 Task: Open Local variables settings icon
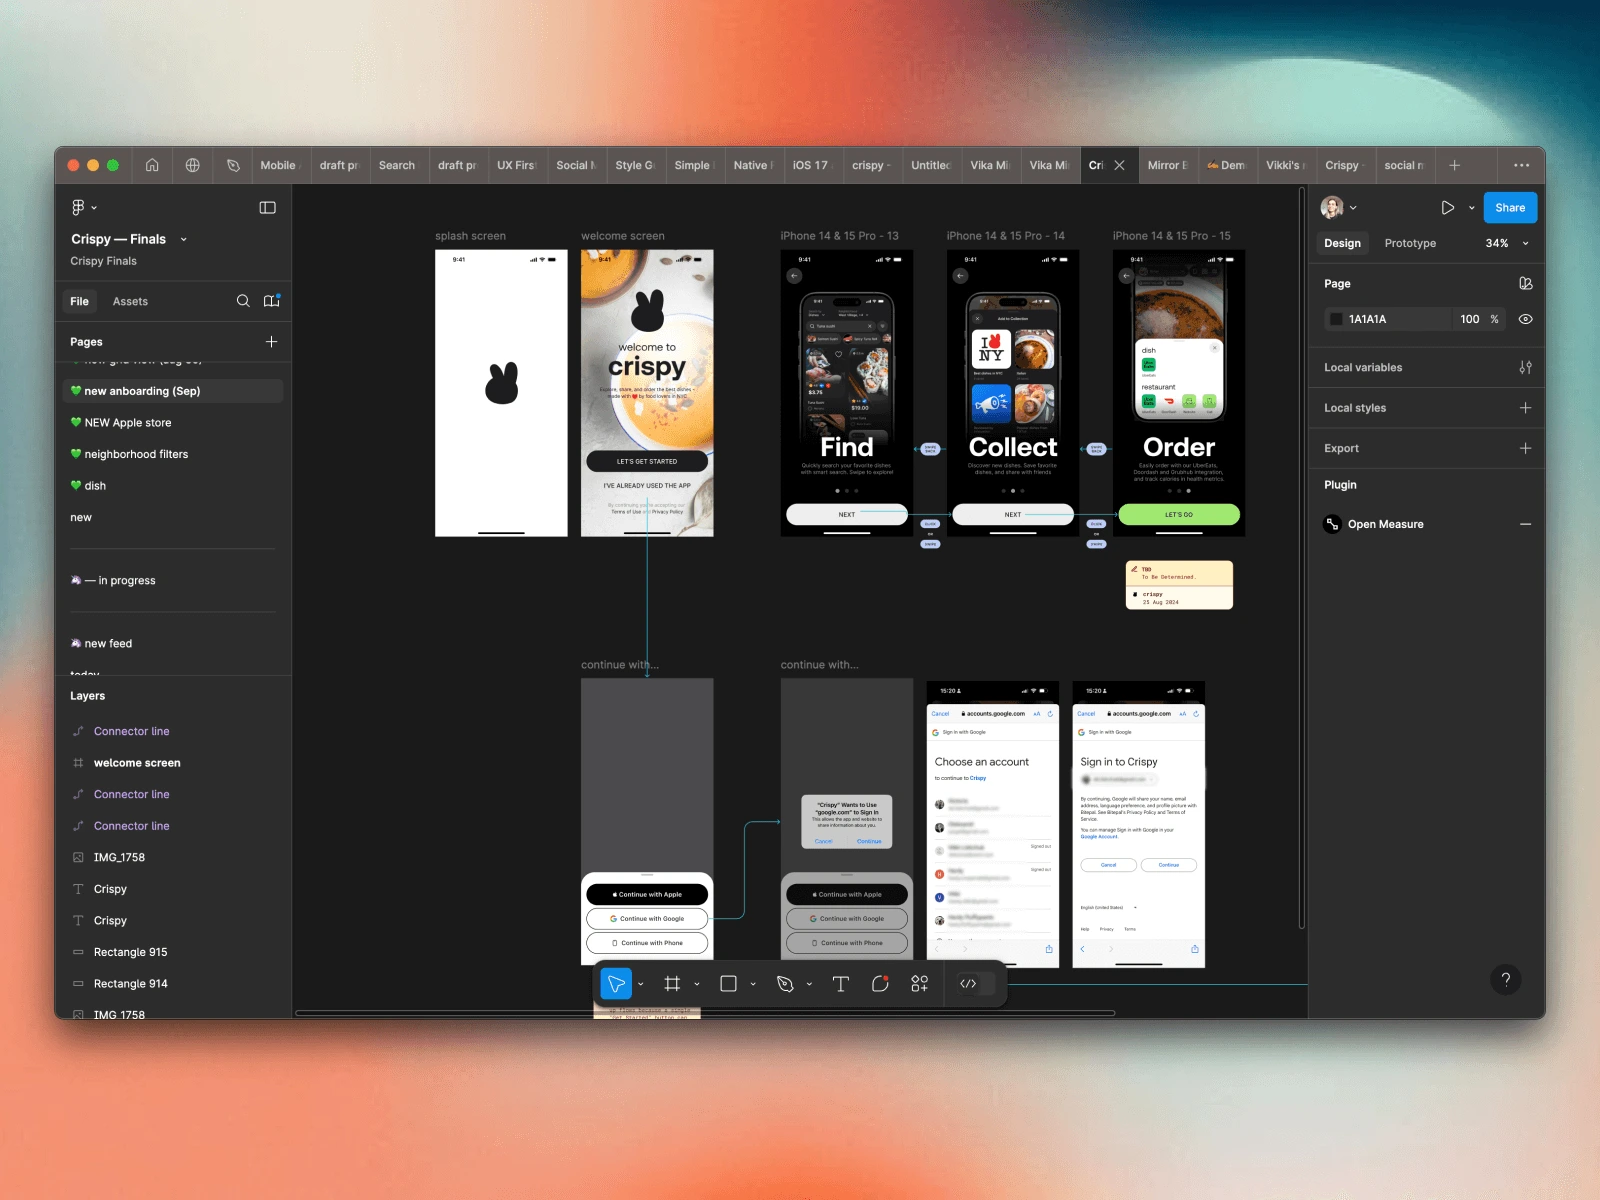(x=1525, y=368)
